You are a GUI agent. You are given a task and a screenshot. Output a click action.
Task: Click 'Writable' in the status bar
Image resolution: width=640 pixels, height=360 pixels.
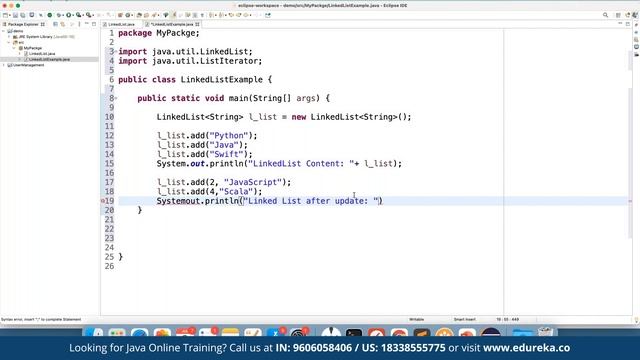416,320
